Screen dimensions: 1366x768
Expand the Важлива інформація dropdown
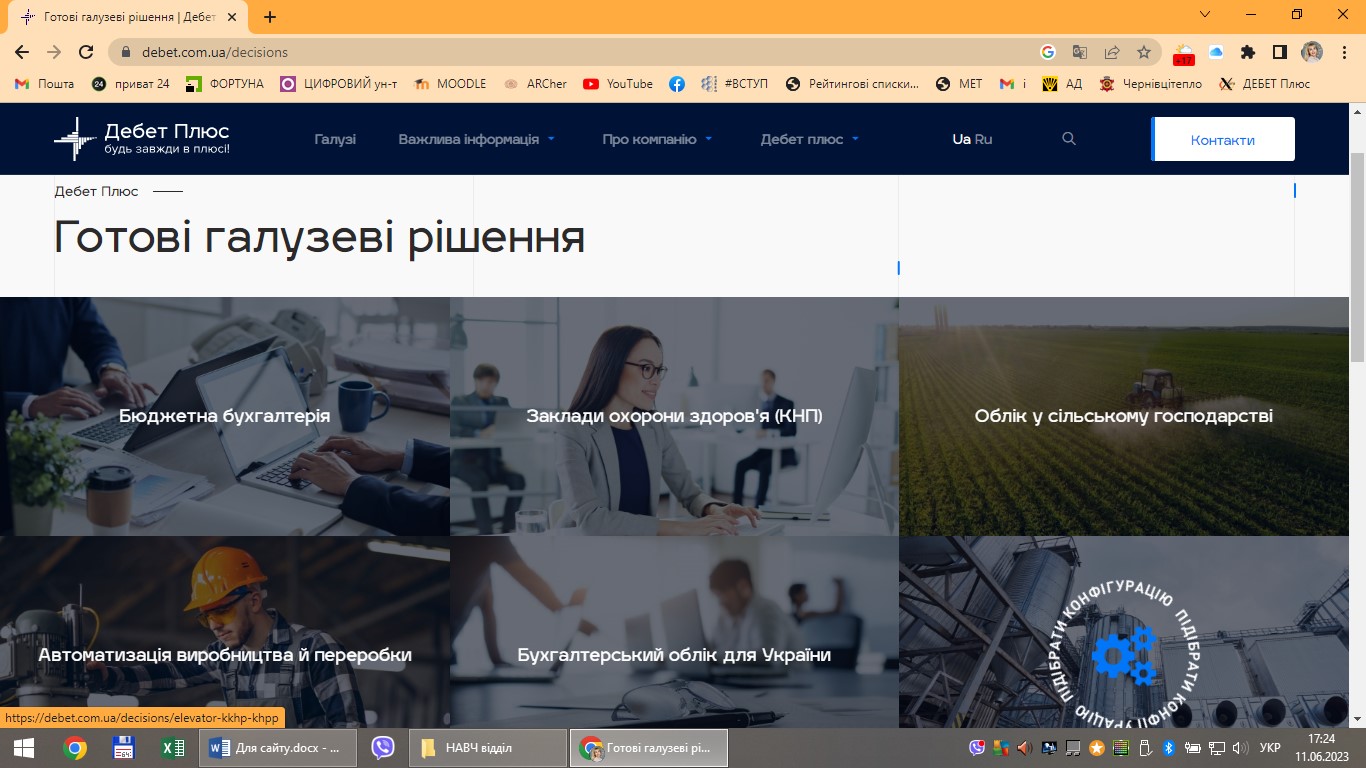[x=476, y=139]
